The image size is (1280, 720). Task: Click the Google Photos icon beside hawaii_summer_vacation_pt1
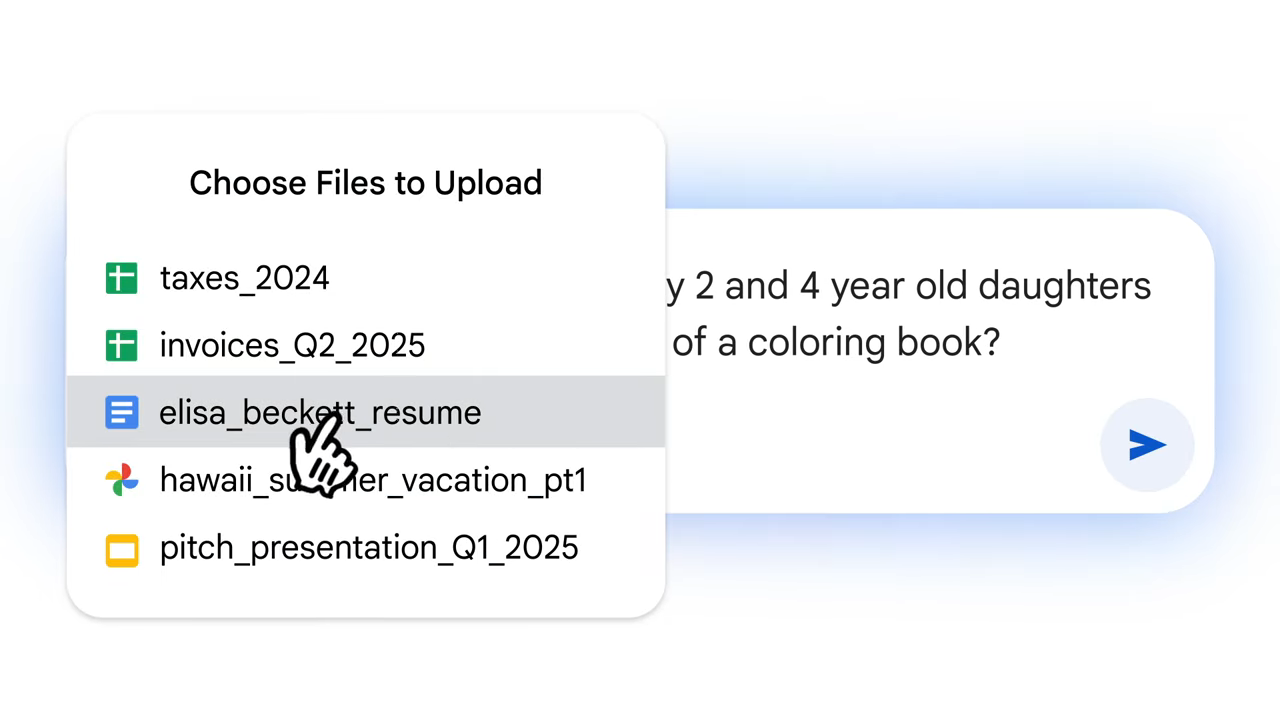point(121,480)
